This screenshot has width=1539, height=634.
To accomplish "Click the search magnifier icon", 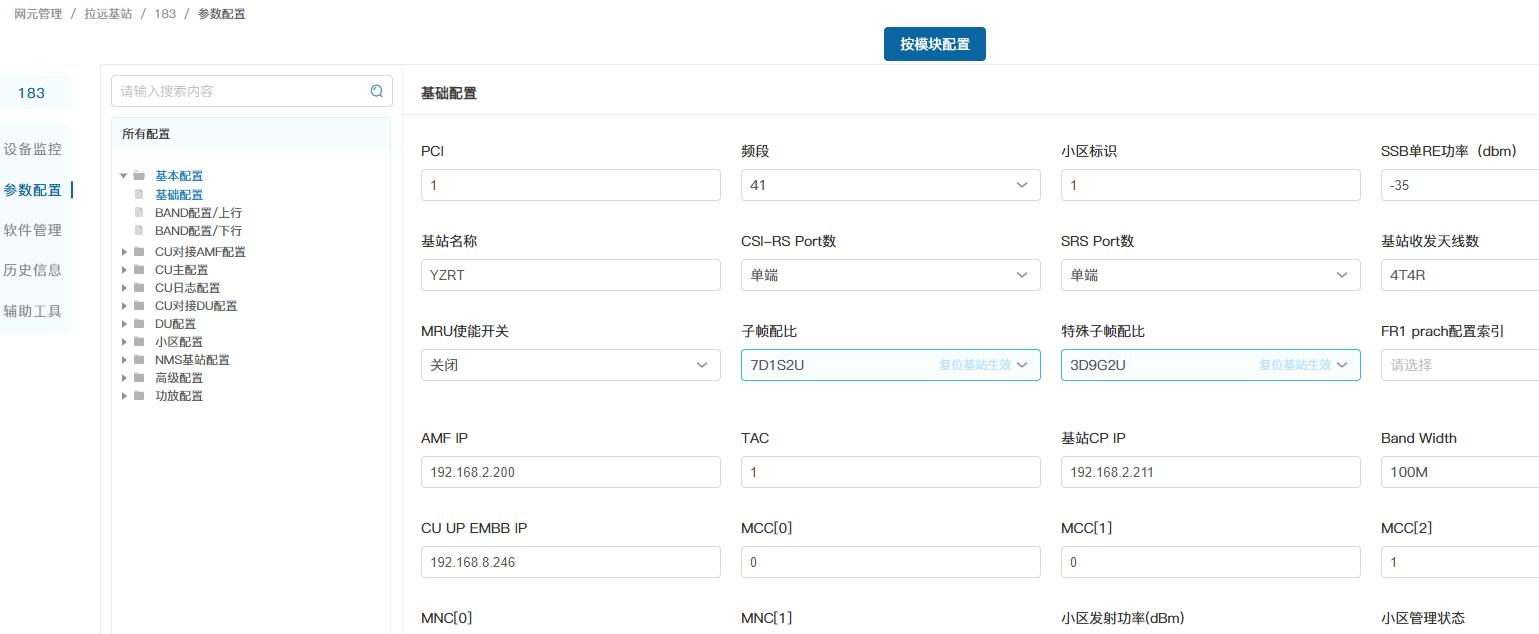I will (x=377, y=91).
